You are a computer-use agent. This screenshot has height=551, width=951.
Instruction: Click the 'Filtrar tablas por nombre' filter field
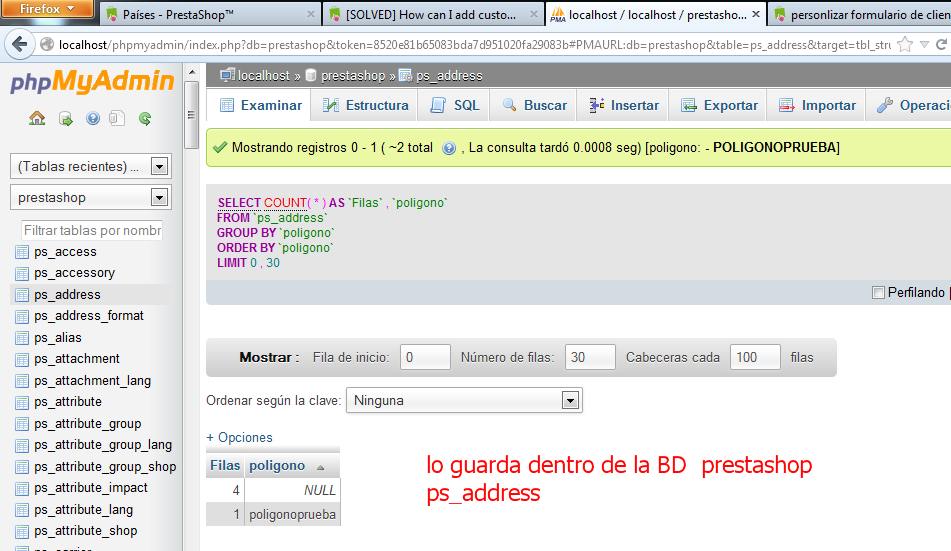92,231
